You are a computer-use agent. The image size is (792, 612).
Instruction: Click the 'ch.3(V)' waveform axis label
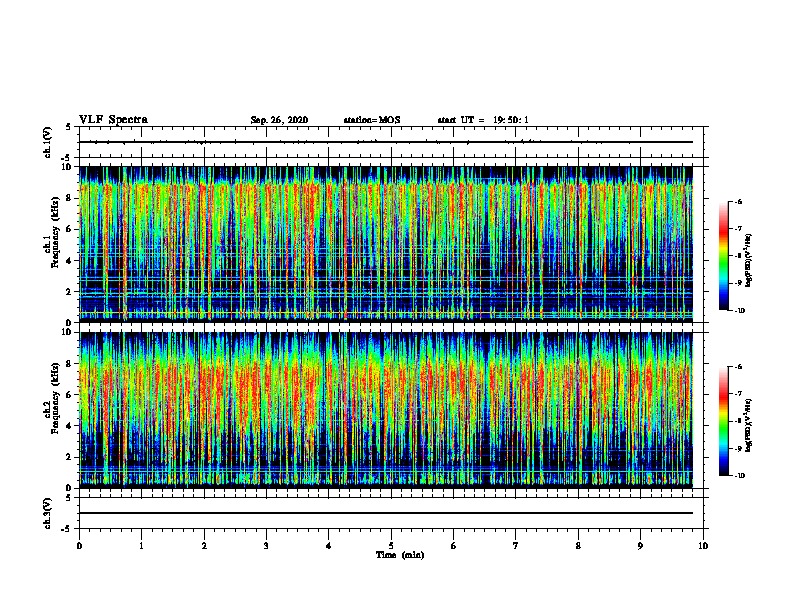click(x=48, y=513)
